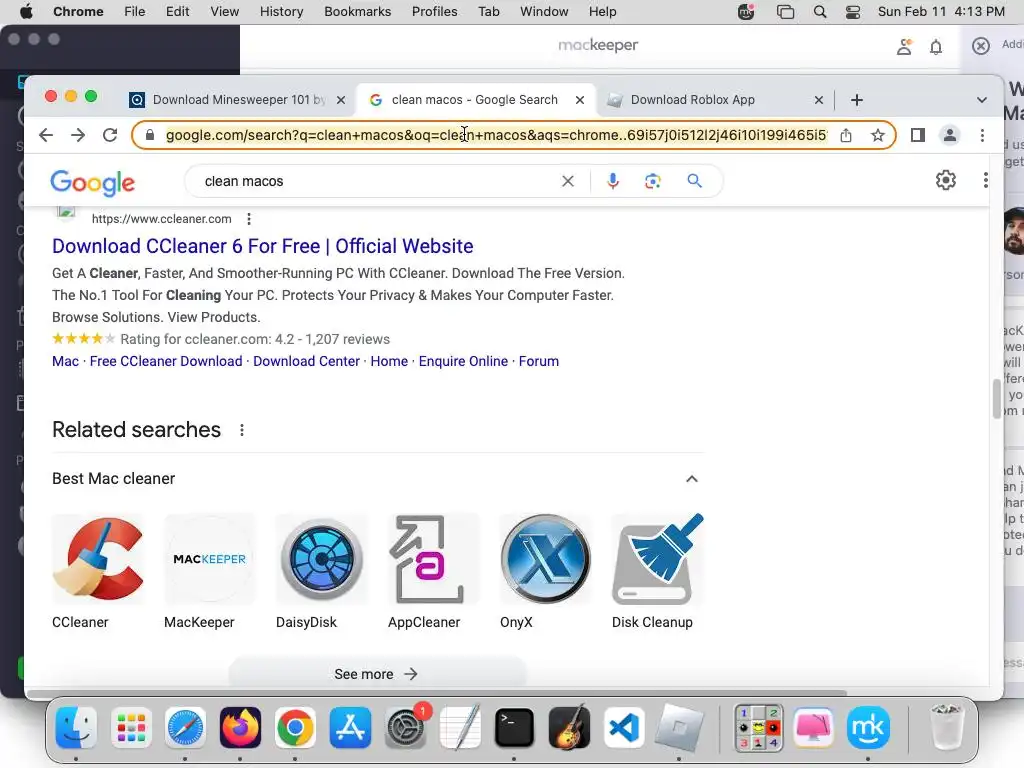Open the Trash in the Dock
Screen dimensions: 1024x768
point(946,728)
